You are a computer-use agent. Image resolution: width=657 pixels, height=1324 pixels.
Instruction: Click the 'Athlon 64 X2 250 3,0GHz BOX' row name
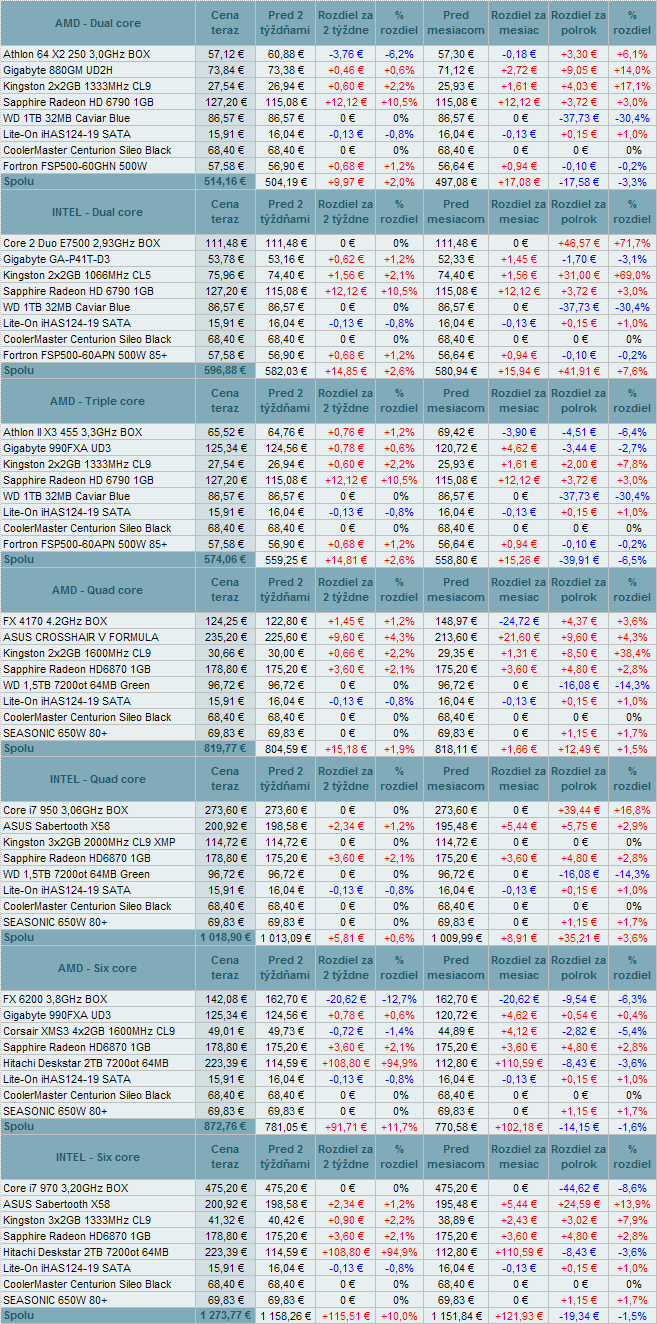[77, 54]
